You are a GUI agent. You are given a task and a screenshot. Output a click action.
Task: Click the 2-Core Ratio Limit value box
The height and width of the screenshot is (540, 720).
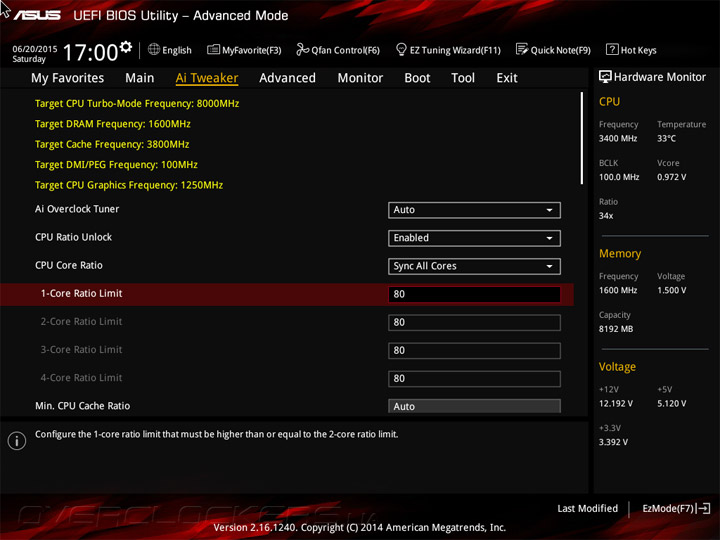pyautogui.click(x=474, y=322)
